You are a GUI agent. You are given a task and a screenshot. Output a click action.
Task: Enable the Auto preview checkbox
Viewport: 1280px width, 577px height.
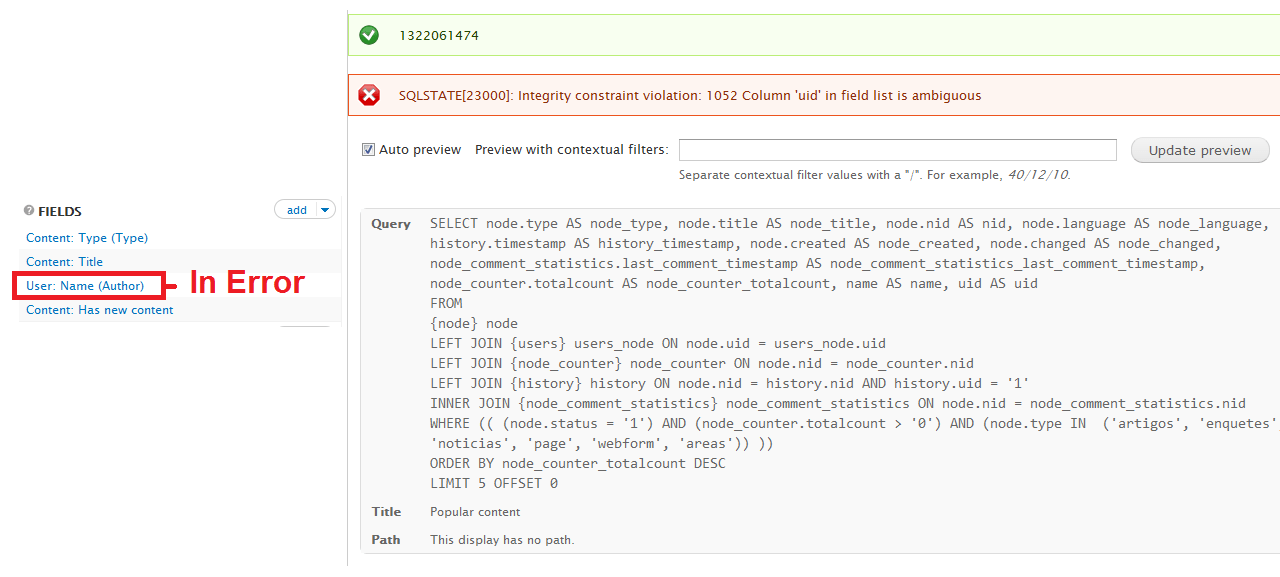(369, 148)
